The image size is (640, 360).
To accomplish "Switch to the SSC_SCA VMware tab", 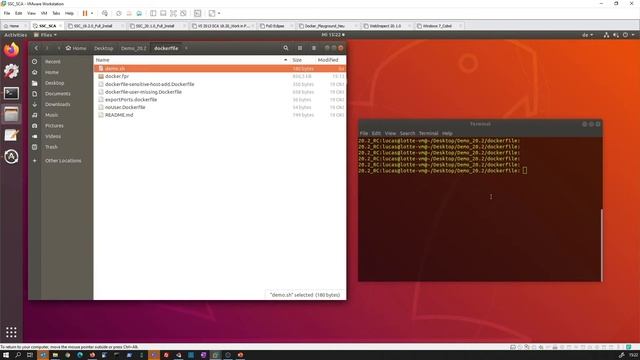I will (x=47, y=26).
